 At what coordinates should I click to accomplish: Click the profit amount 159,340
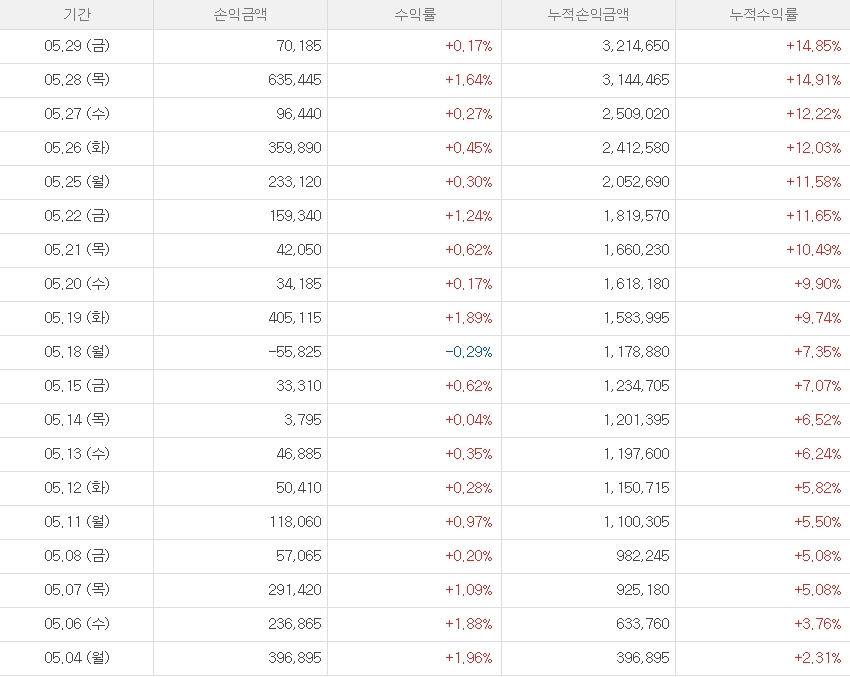pyautogui.click(x=295, y=216)
